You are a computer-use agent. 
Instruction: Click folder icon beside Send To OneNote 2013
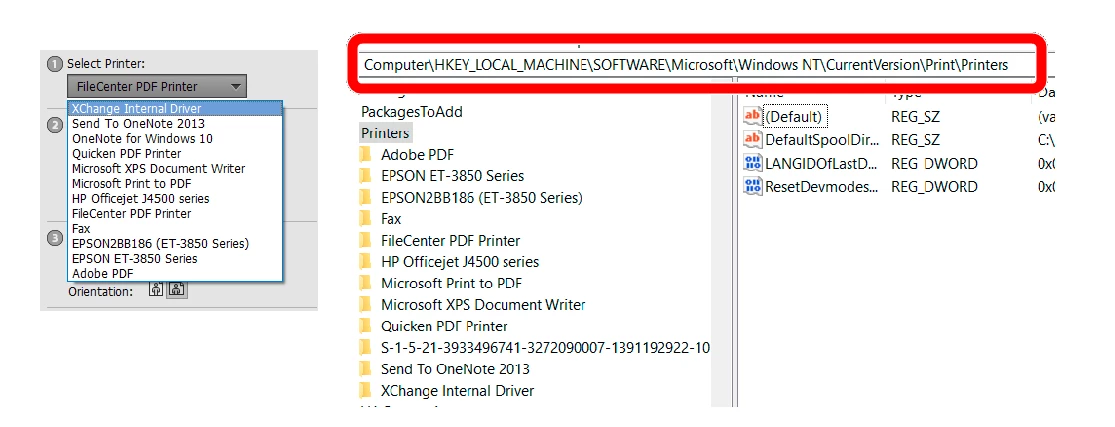click(366, 369)
